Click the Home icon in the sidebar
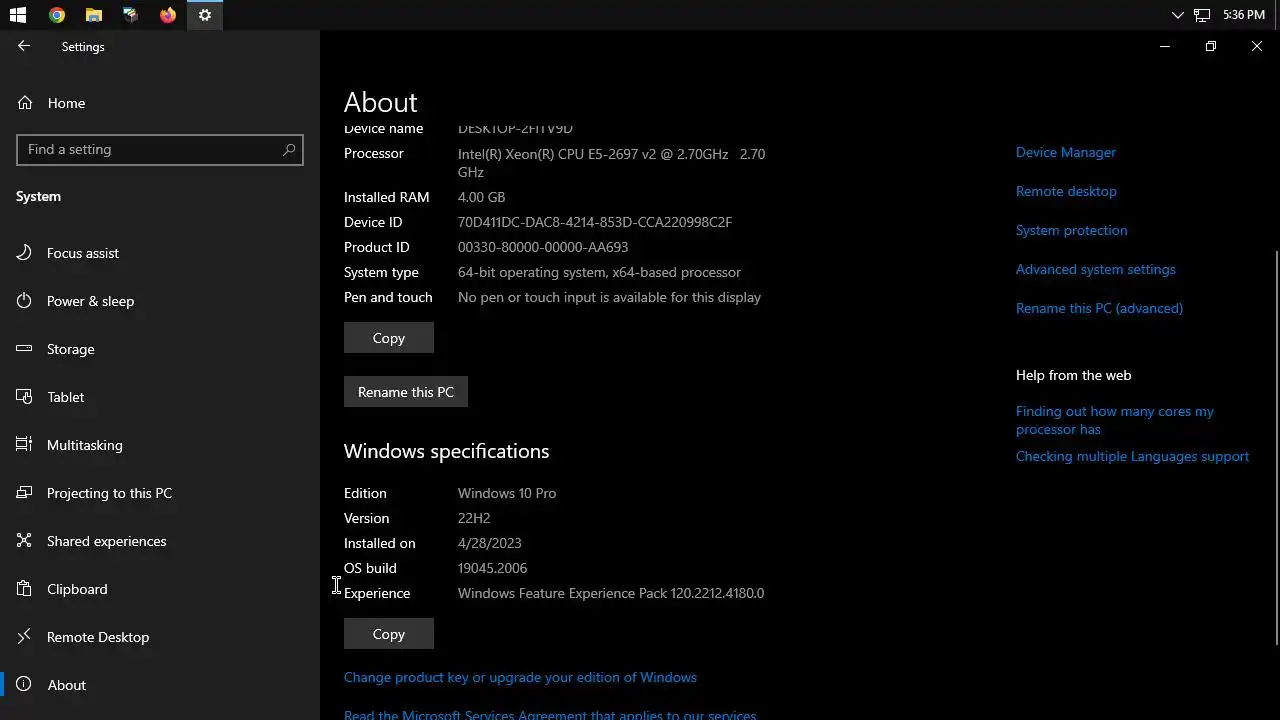This screenshot has height=720, width=1280. click(x=25, y=102)
